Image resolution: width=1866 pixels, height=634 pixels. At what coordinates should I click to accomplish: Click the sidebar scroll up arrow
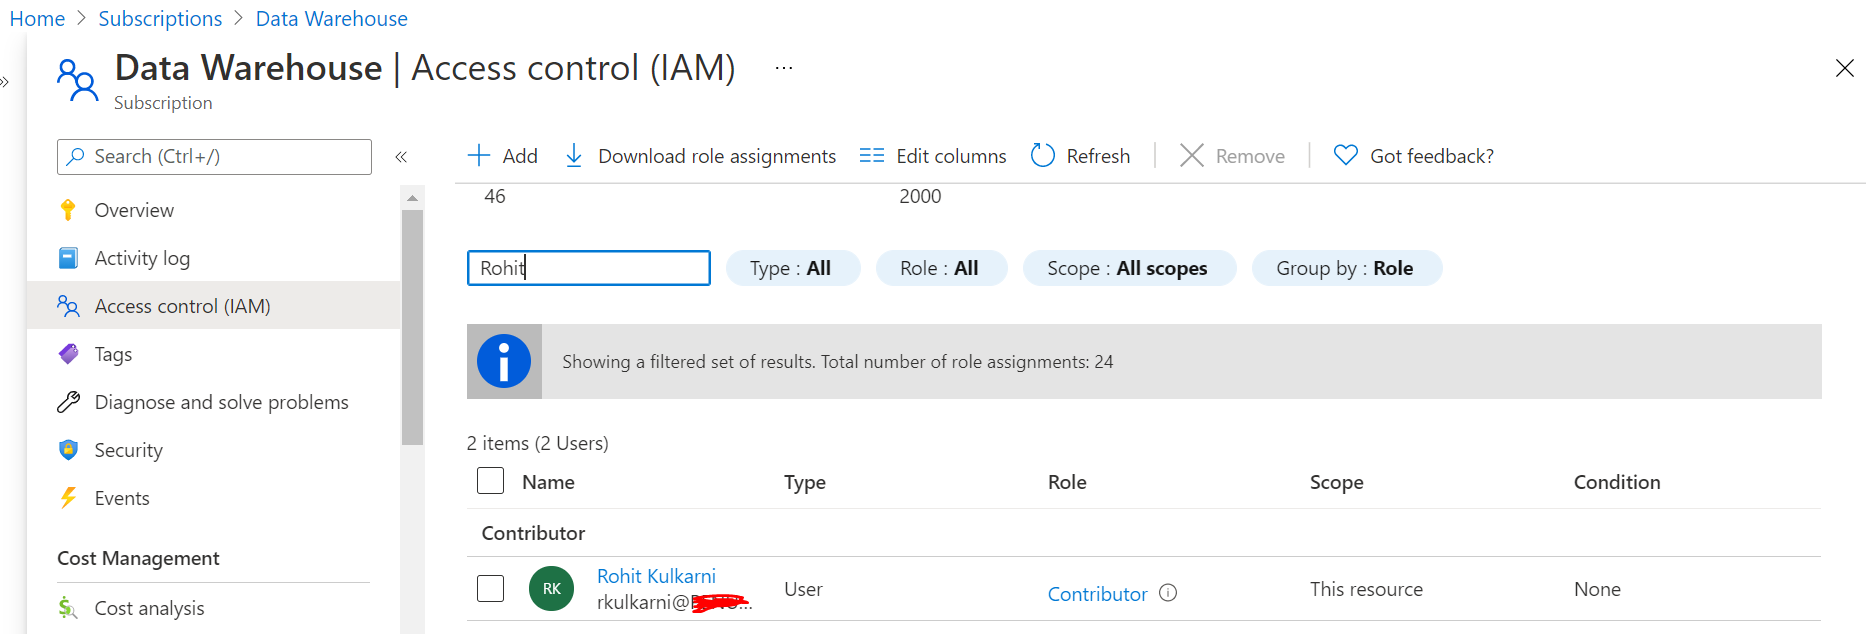coord(412,198)
